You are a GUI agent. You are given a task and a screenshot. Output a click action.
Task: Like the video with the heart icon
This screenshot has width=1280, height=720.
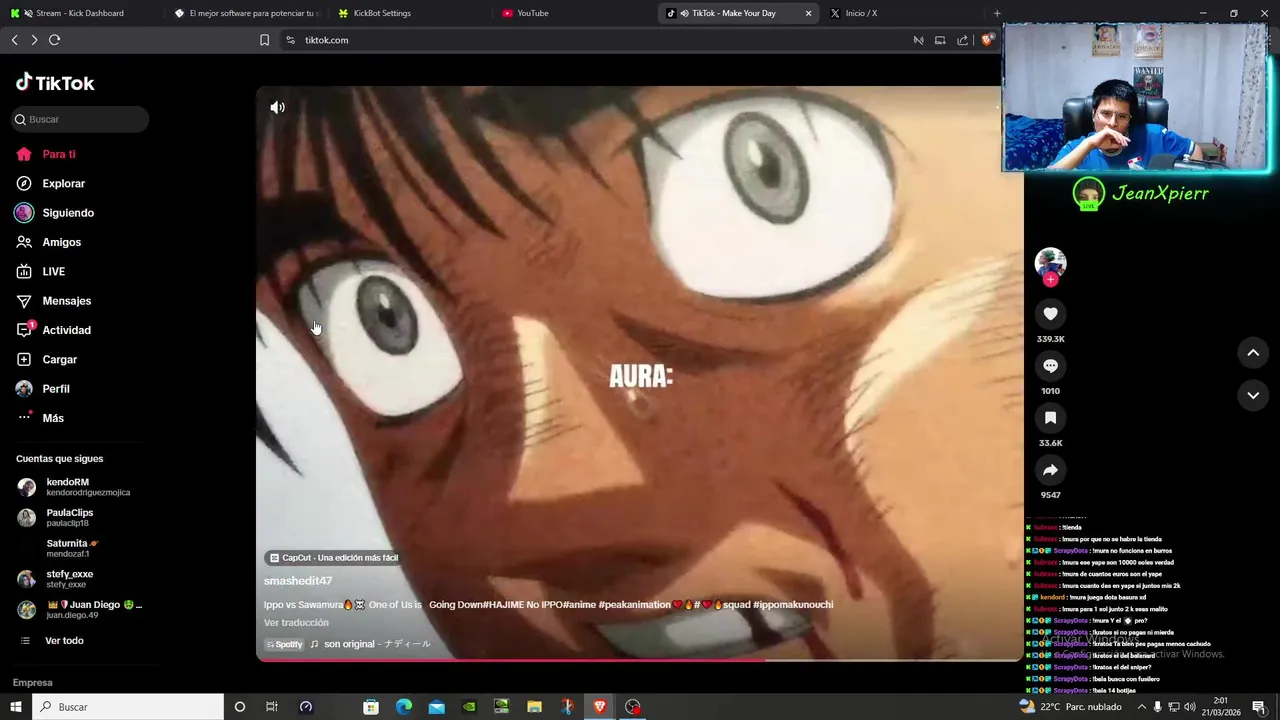[x=1050, y=314]
